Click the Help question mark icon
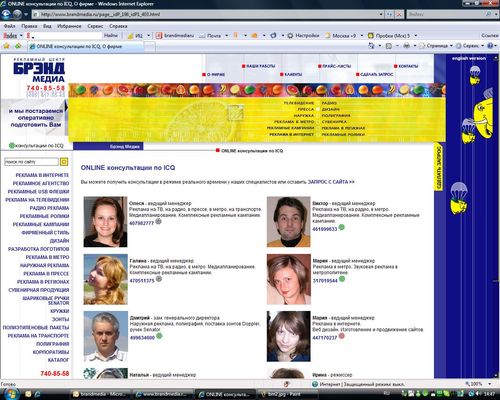The height and width of the screenshot is (400, 500). [490, 46]
